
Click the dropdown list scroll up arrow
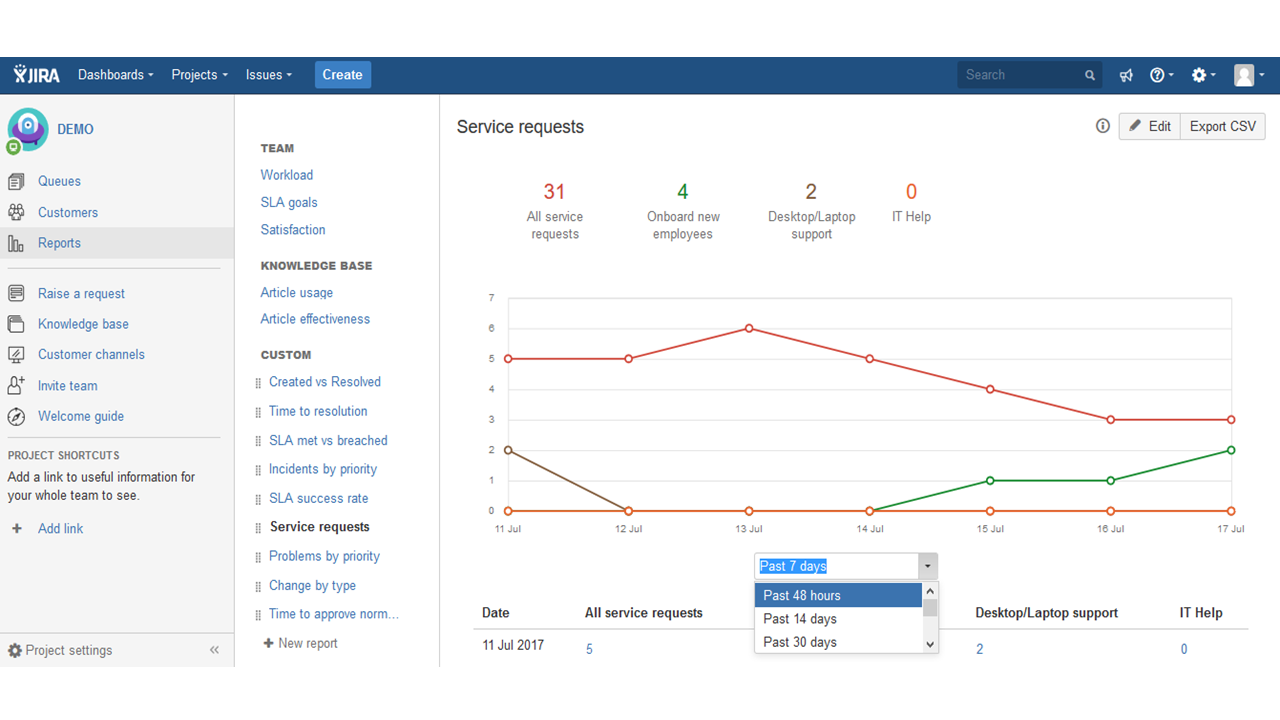(x=930, y=591)
